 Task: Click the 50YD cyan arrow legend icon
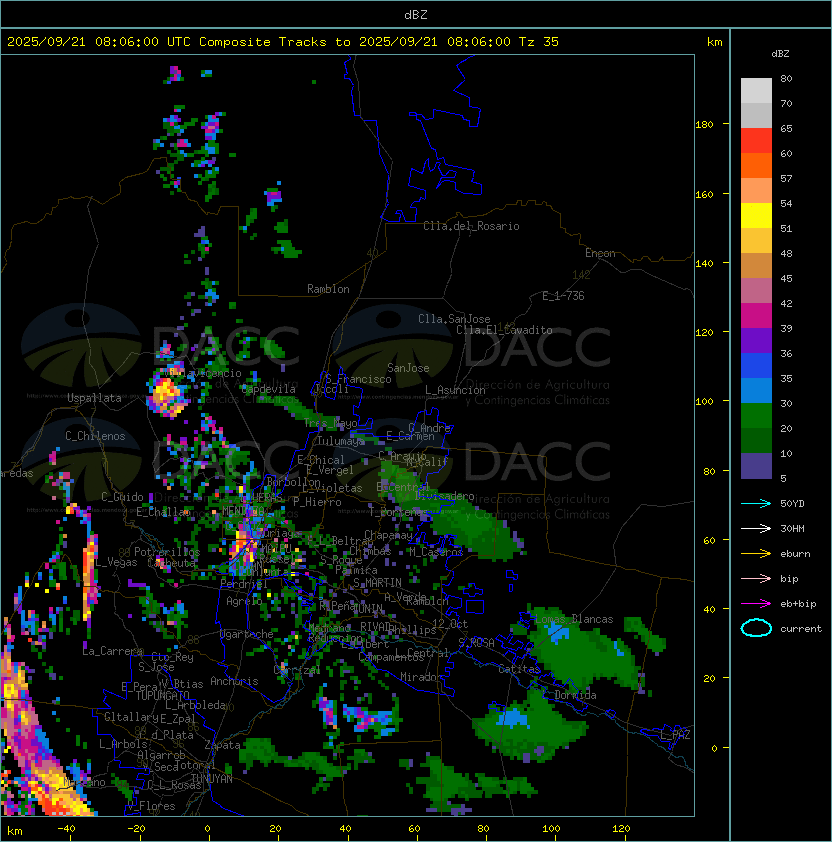[756, 504]
